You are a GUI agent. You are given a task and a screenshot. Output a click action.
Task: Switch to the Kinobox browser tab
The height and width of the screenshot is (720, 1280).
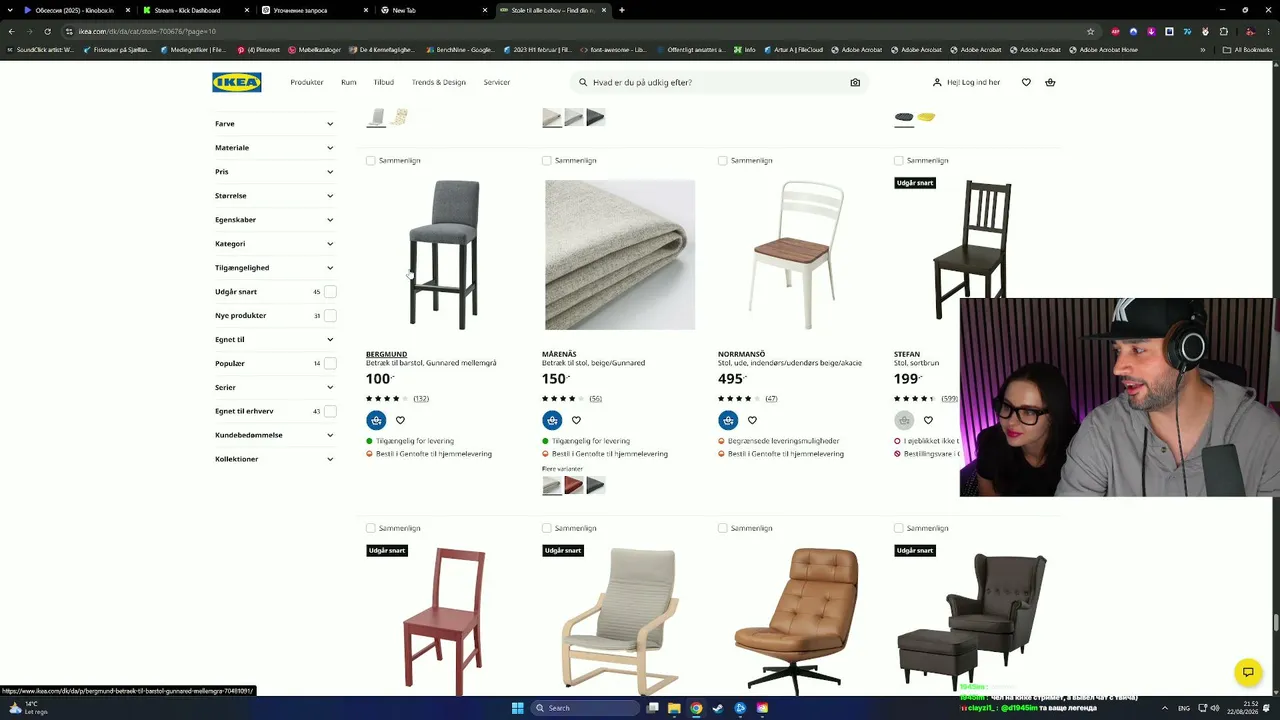(75, 10)
